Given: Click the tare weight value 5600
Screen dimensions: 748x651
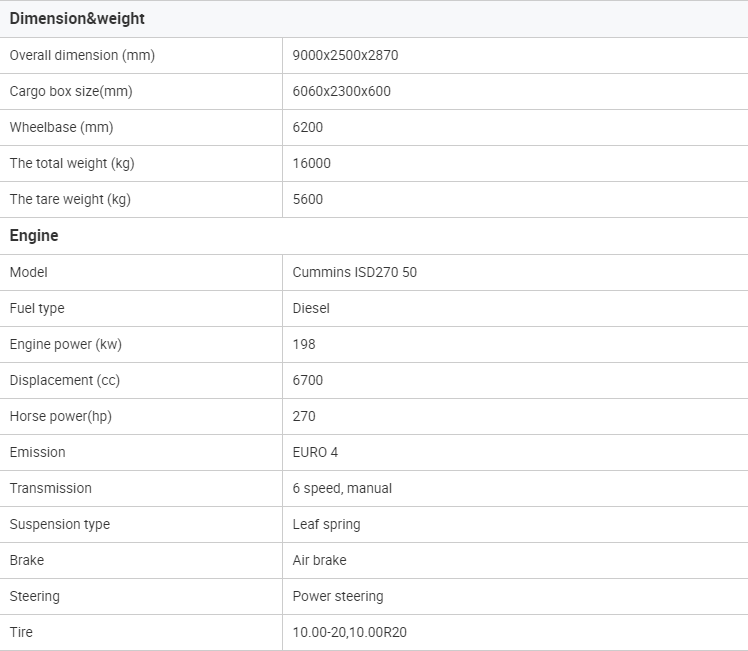Looking at the screenshot, I should point(307,199).
